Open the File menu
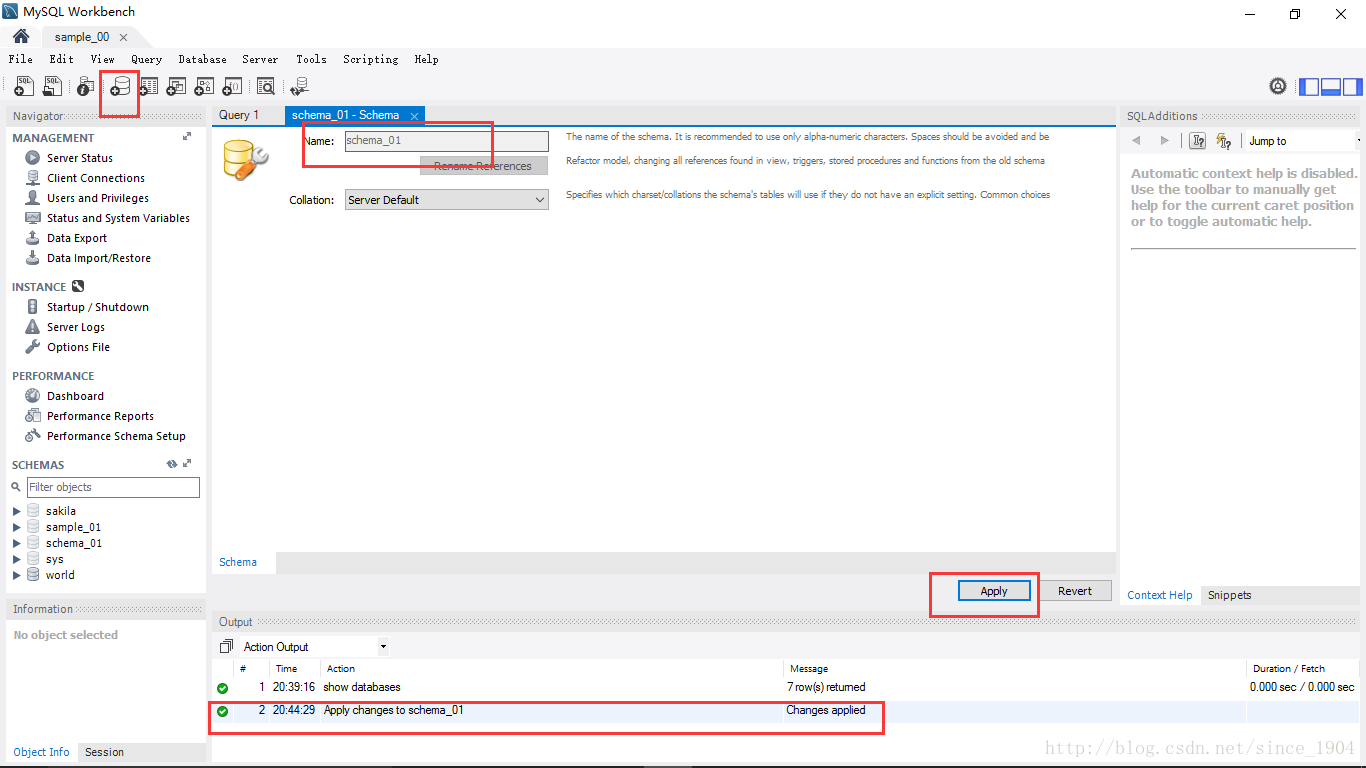 (21, 59)
